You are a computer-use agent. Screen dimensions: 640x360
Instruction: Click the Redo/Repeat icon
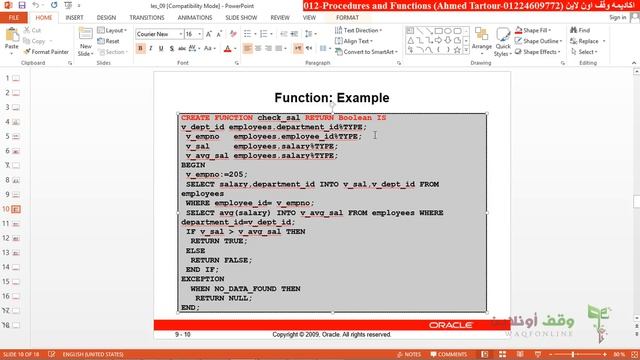click(54, 5)
